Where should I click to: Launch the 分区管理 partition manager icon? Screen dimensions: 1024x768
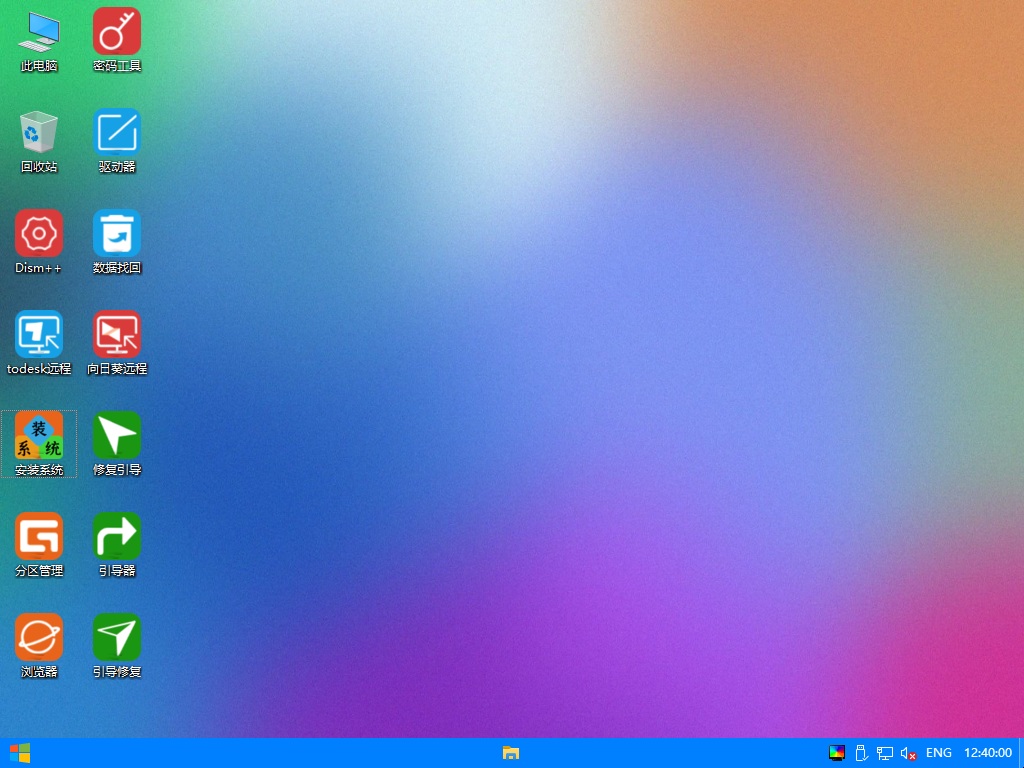click(x=39, y=537)
